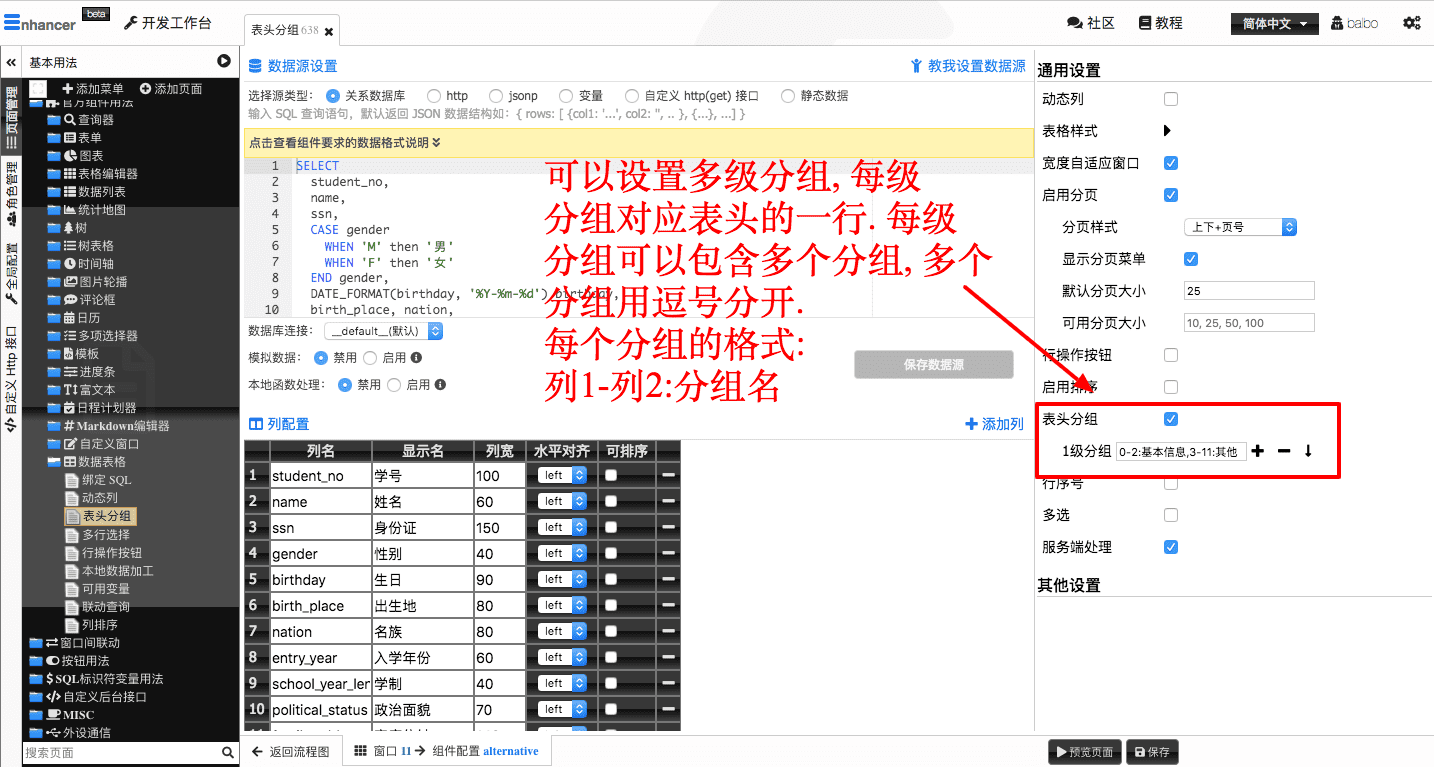Screen dimensions: 1434x767
Task: Click the remove icon for student_no row
Action: (668, 475)
